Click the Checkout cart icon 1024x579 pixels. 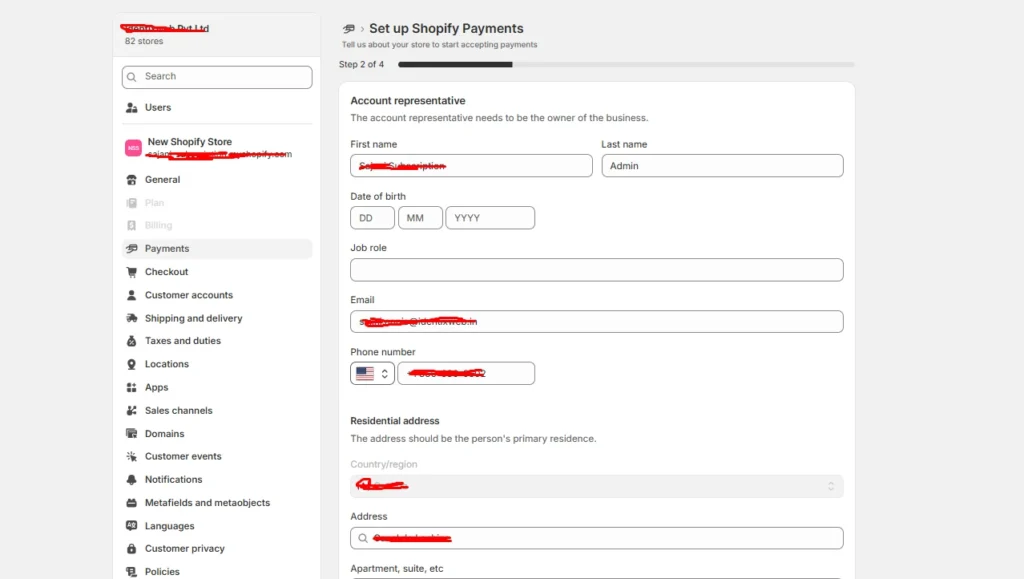(131, 272)
